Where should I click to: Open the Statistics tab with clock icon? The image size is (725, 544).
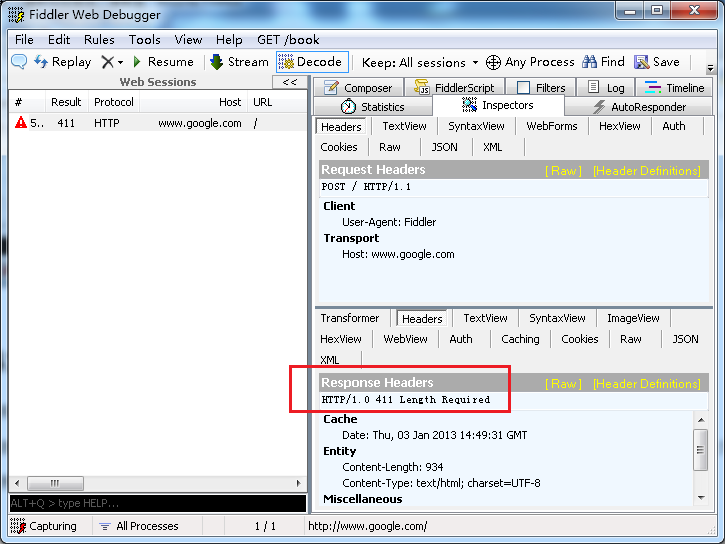pyautogui.click(x=348, y=107)
